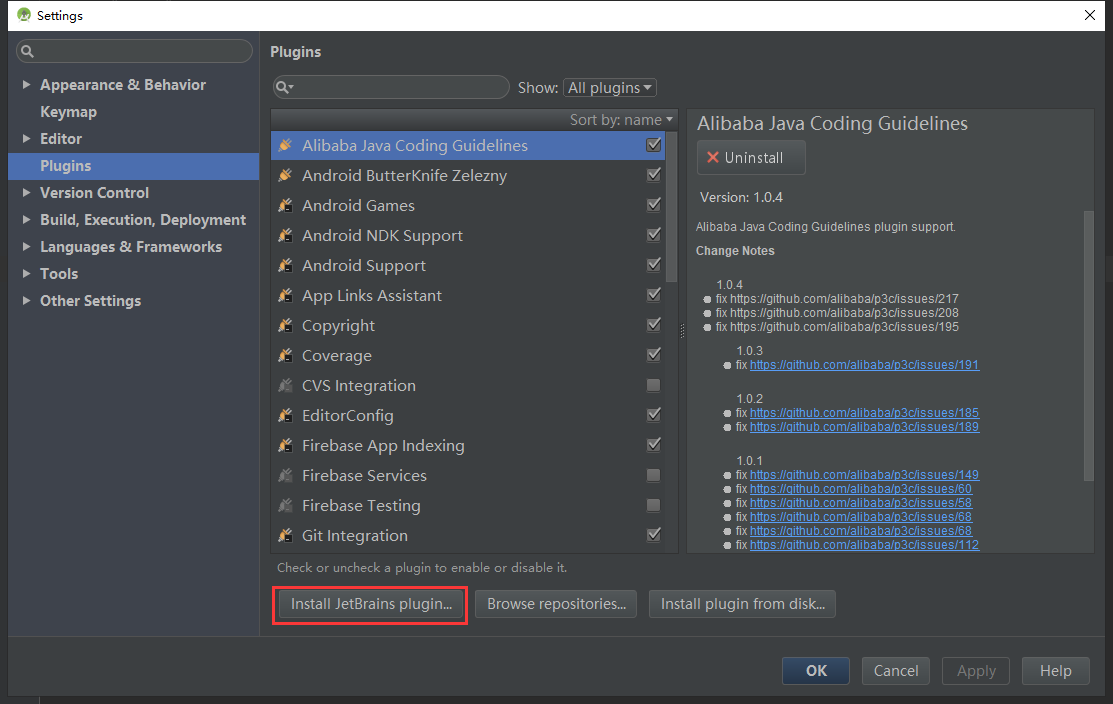Viewport: 1113px width, 704px height.
Task: Select the Coverage plugin row
Action: click(468, 355)
